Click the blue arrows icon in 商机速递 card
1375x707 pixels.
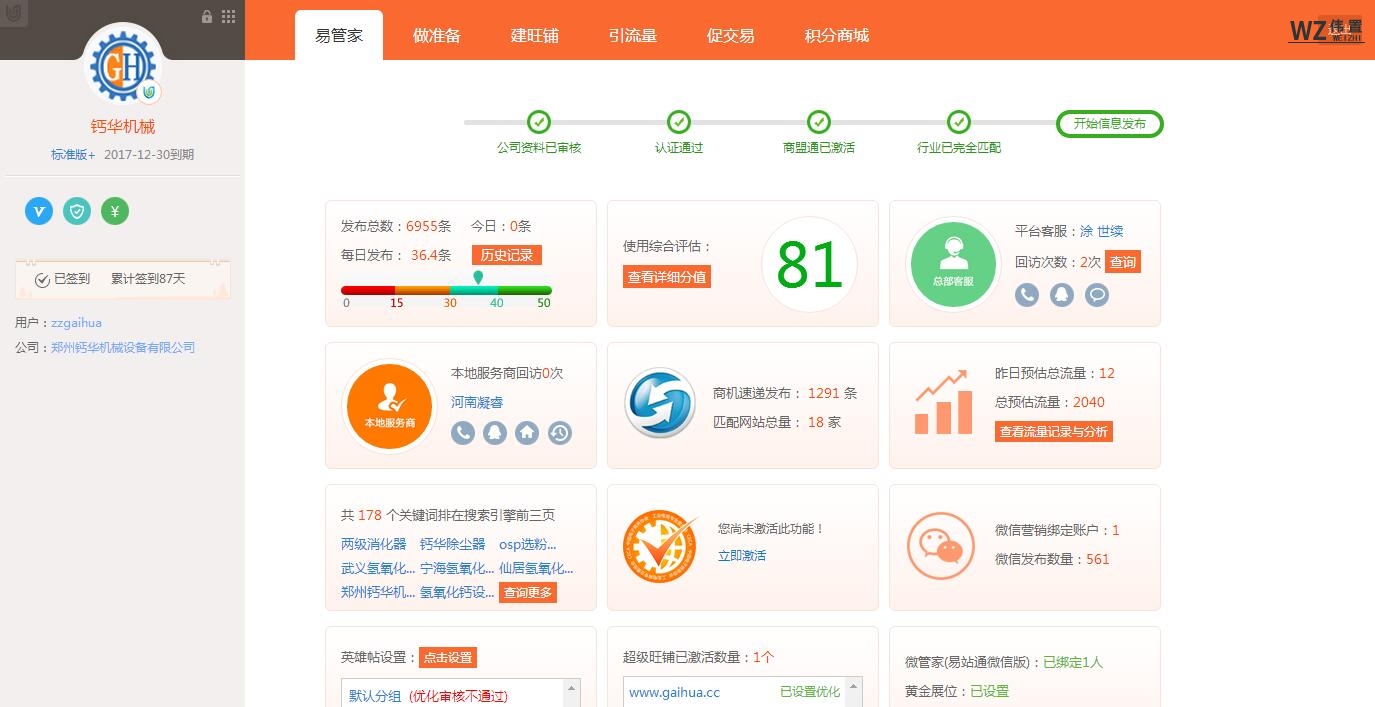tap(659, 404)
